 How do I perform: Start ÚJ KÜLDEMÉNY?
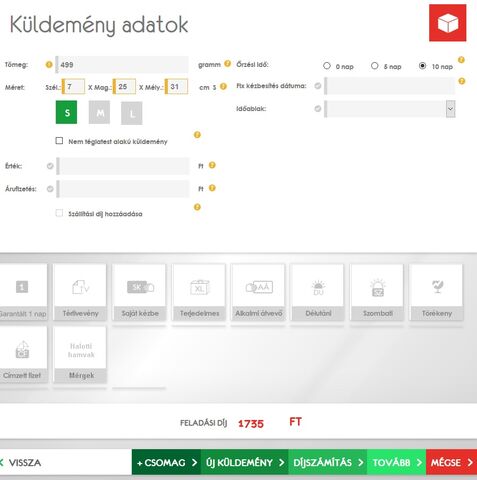[x=245, y=462]
